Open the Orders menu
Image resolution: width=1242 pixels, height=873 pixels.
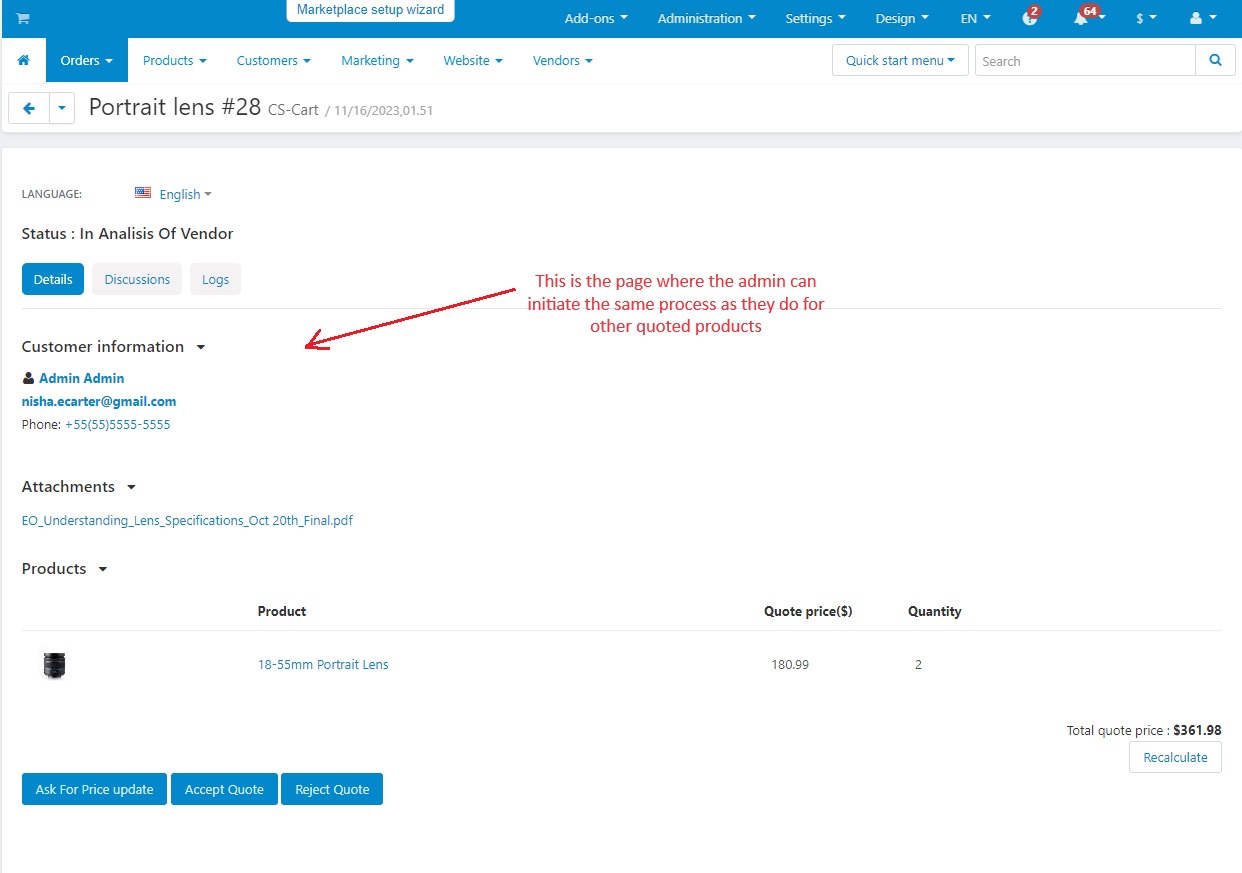click(x=86, y=61)
